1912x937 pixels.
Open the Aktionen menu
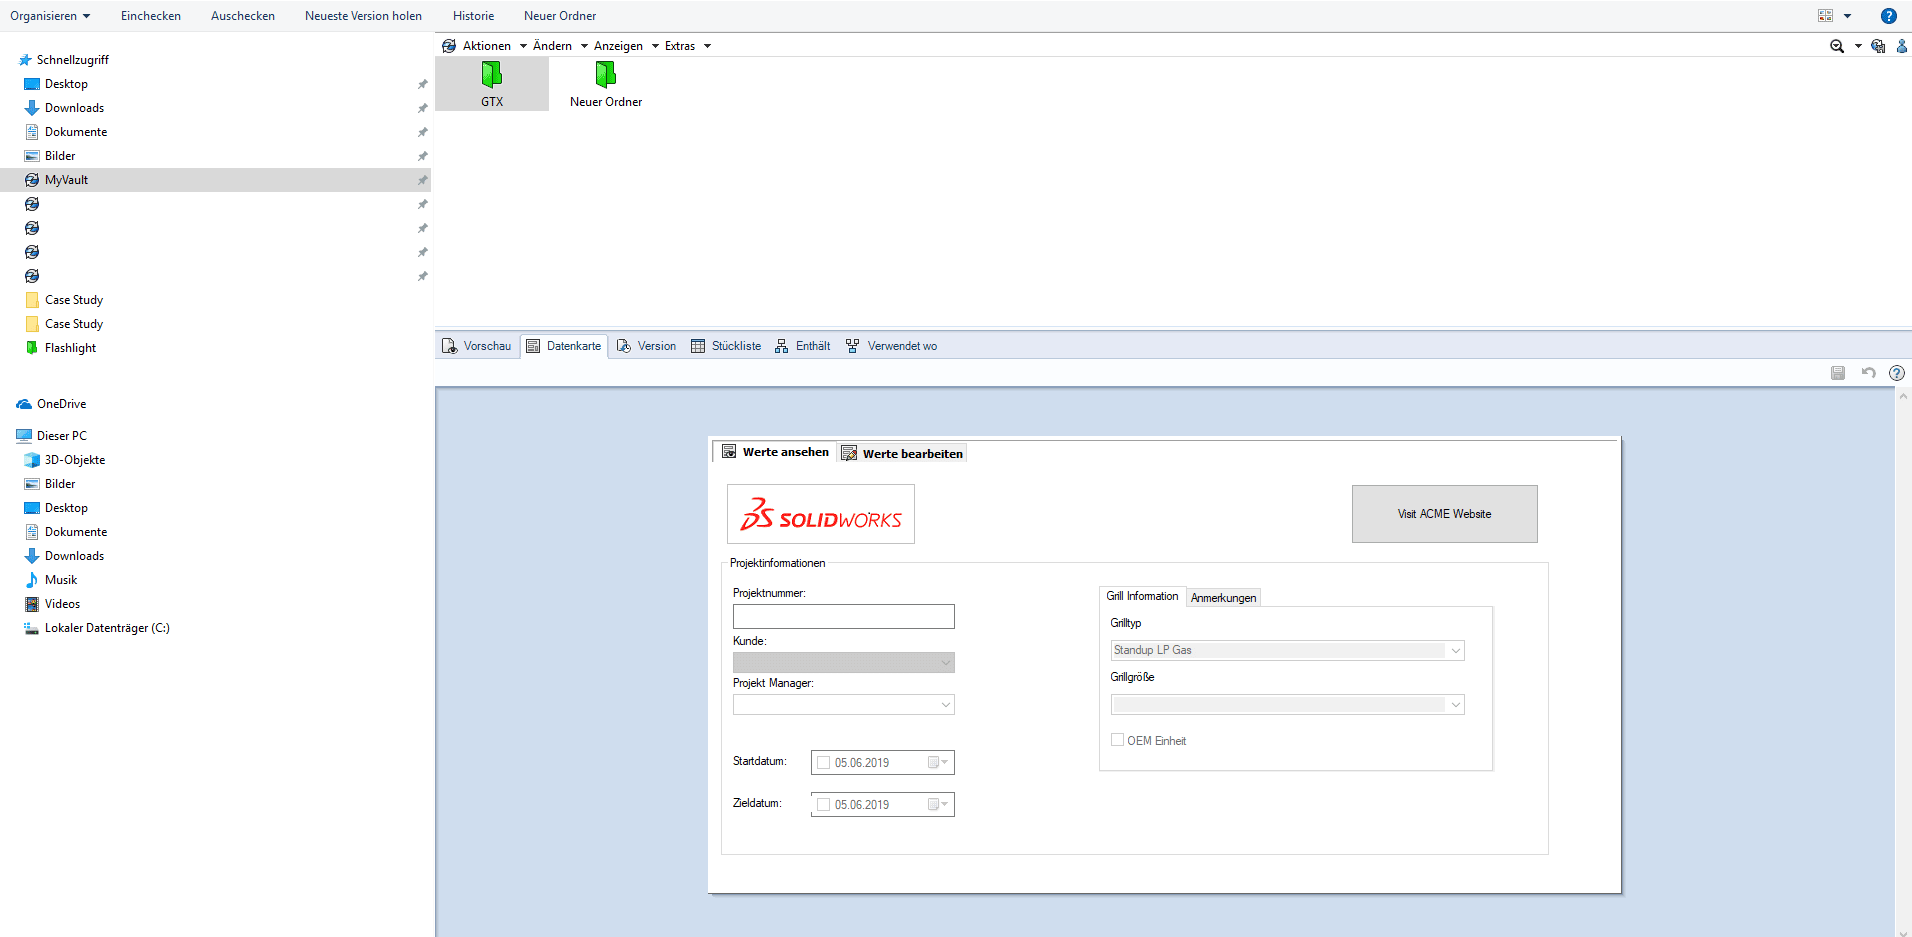click(486, 46)
